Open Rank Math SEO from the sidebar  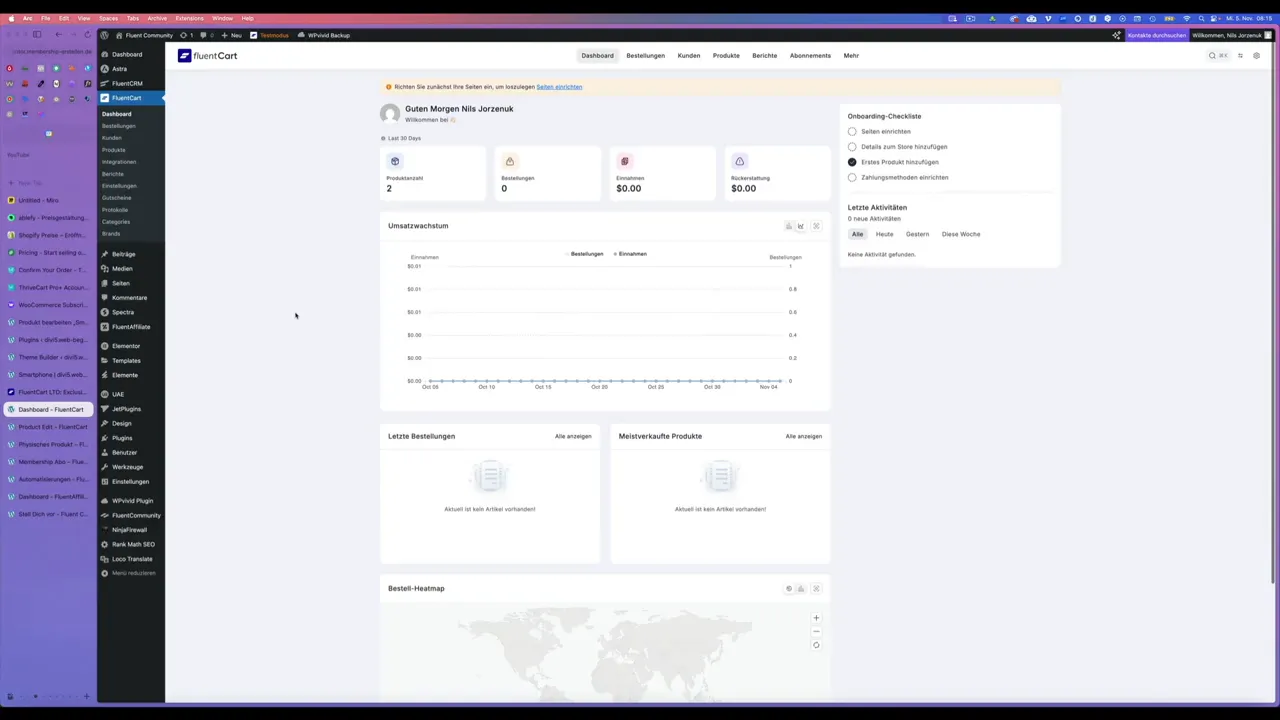[x=133, y=543]
